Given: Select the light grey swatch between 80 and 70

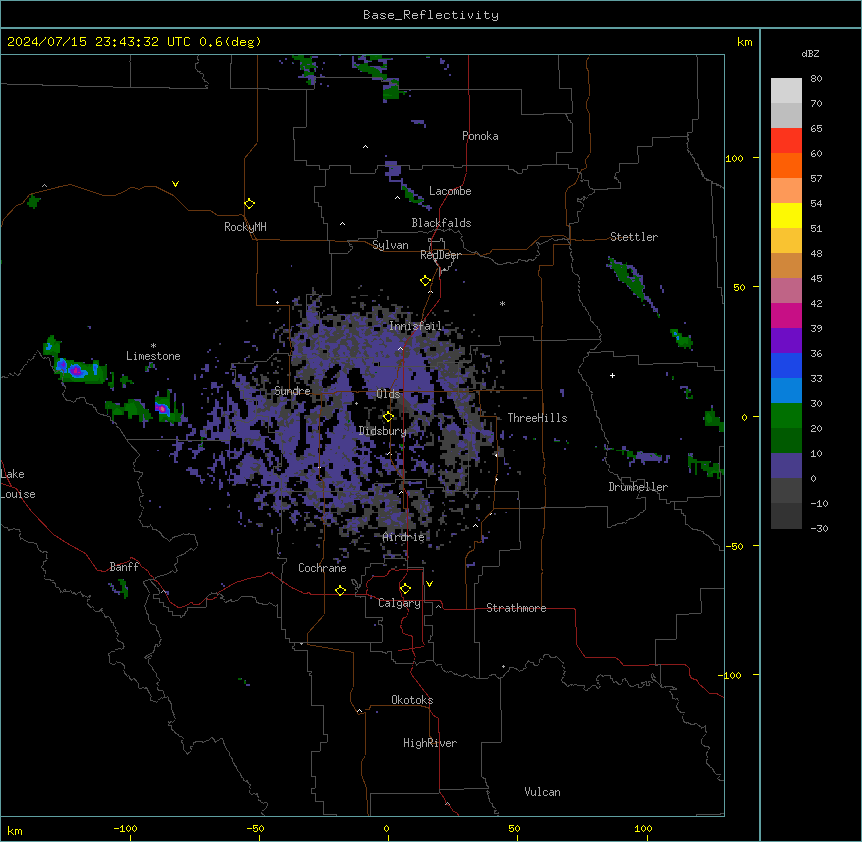Looking at the screenshot, I should (x=786, y=91).
